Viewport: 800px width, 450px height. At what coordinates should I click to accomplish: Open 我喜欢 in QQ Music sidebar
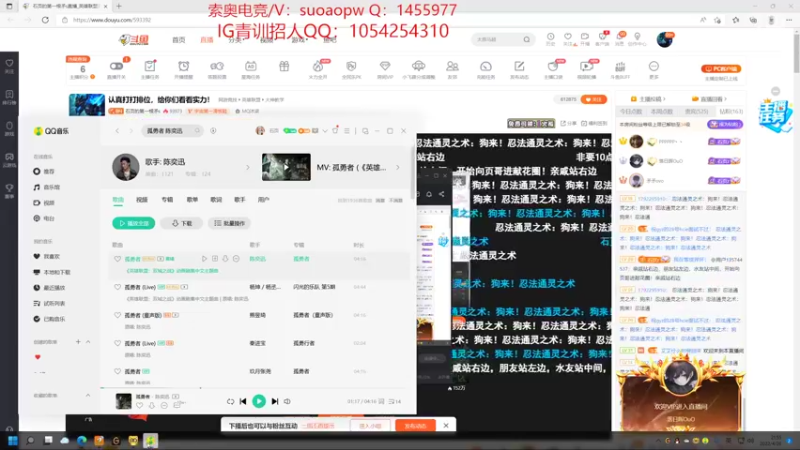pyautogui.click(x=46, y=257)
